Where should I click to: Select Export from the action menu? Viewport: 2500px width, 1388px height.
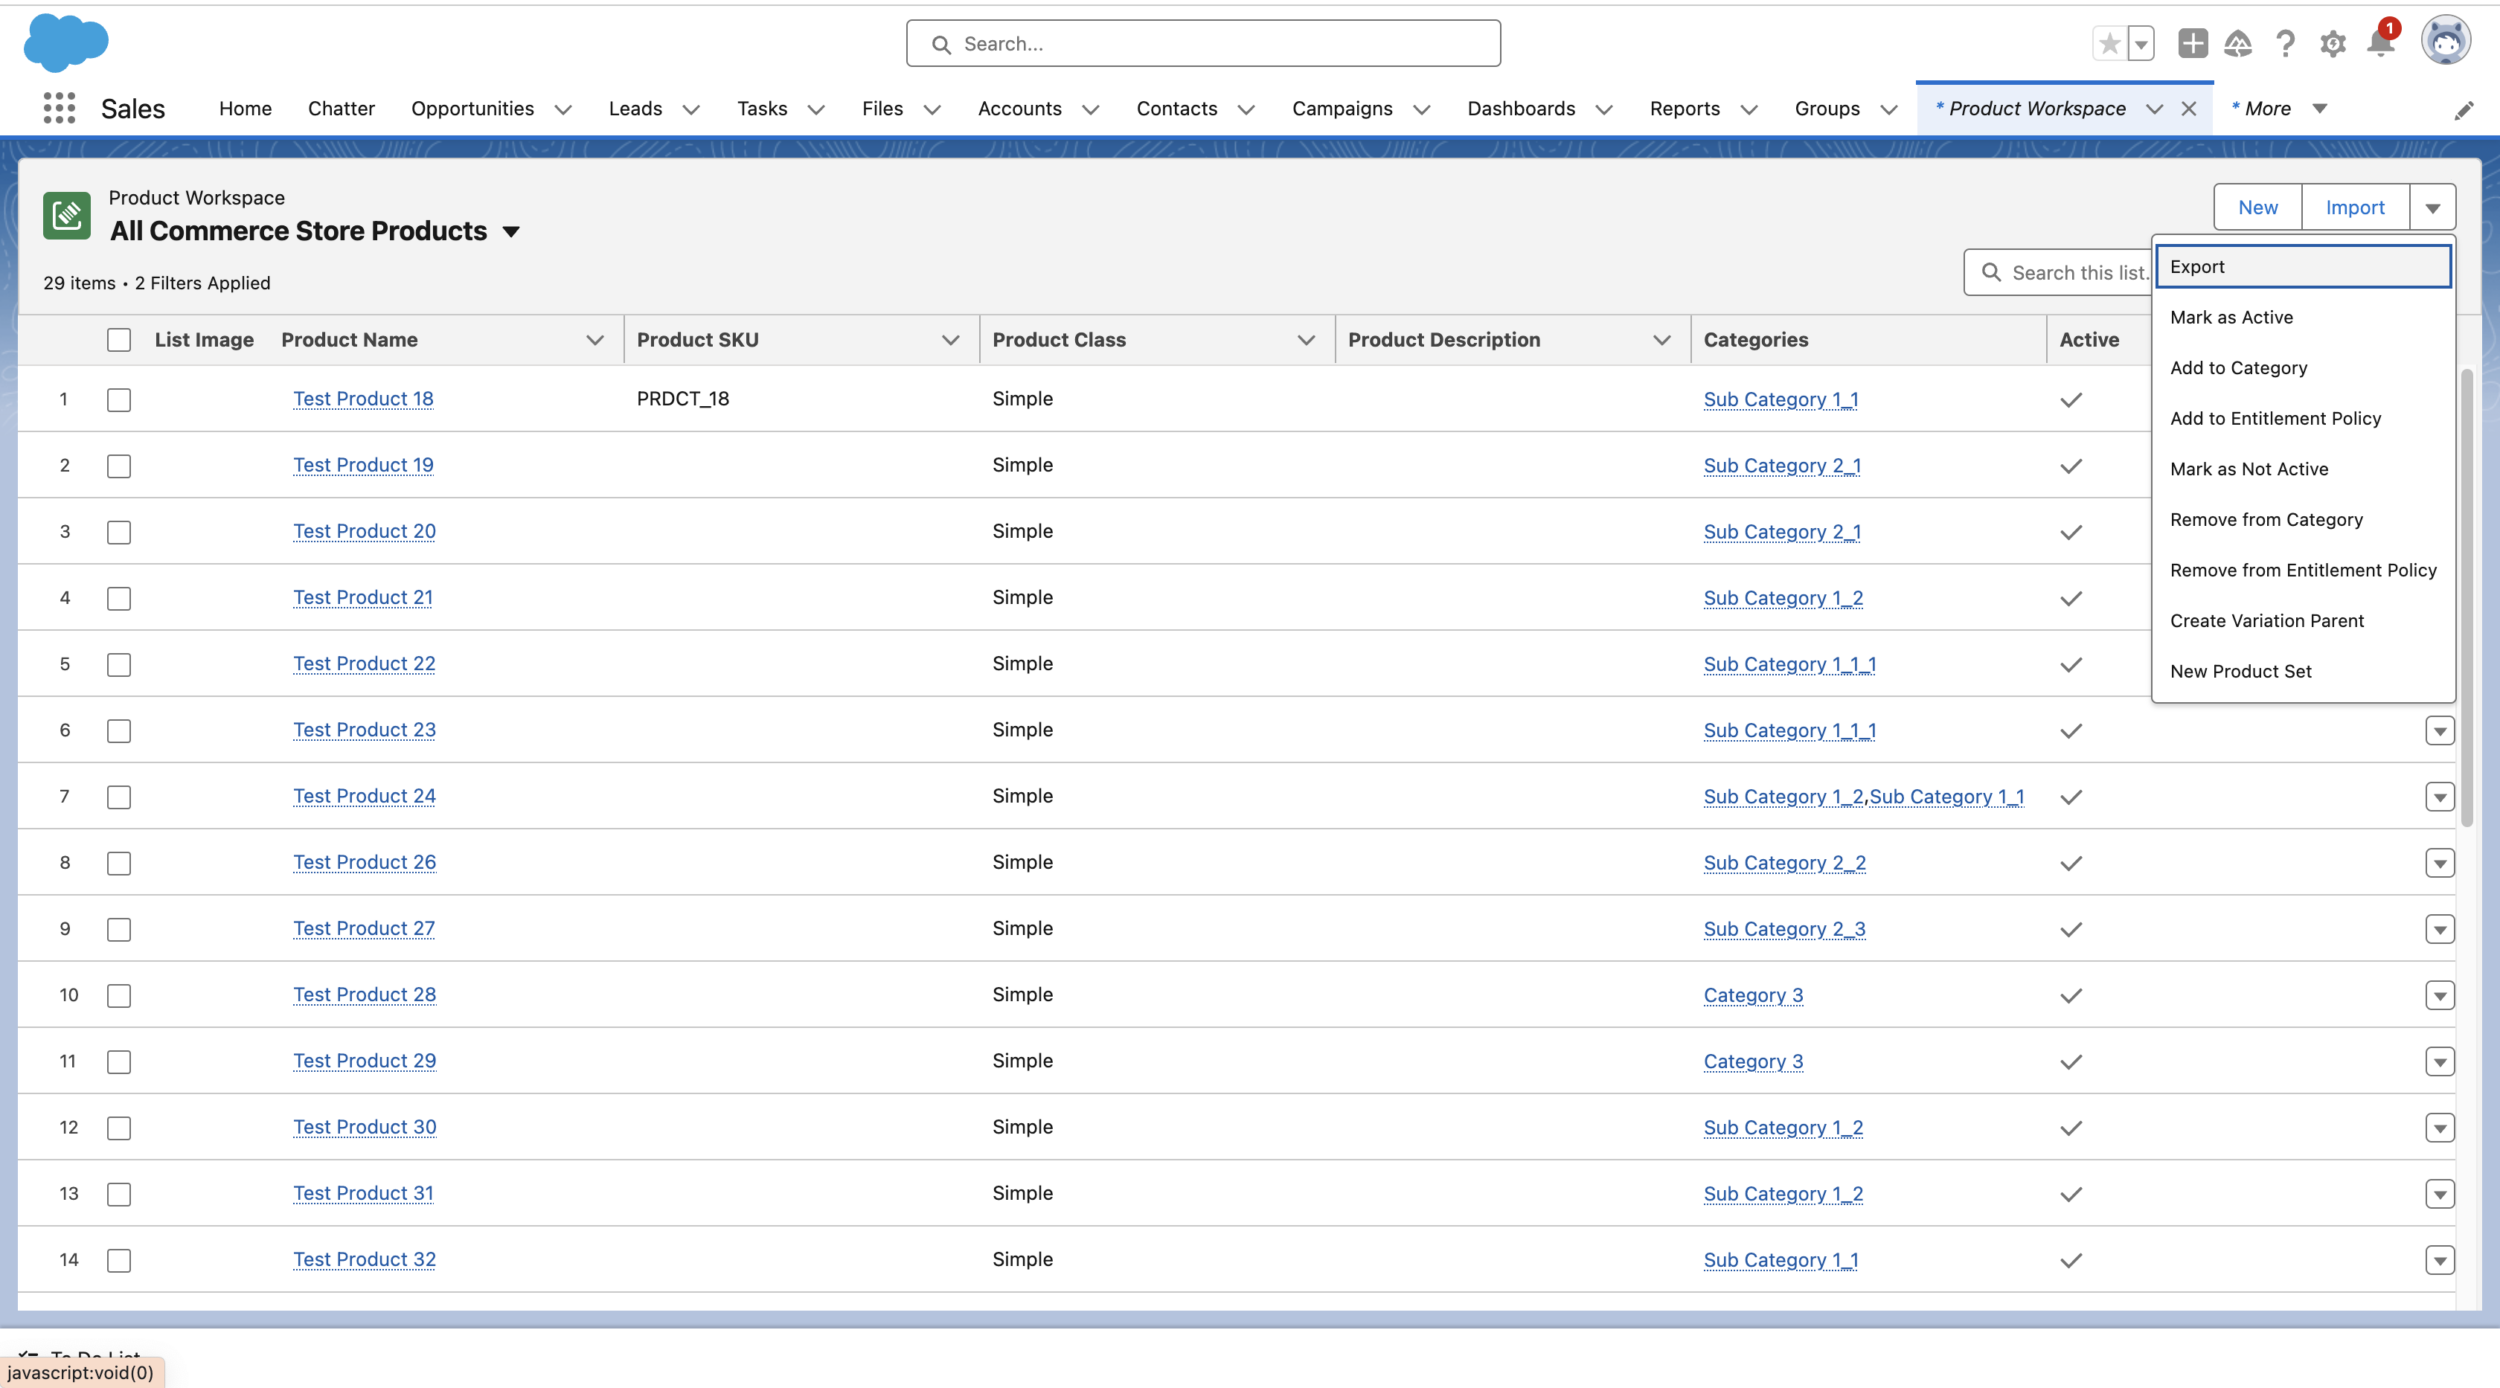coord(2302,265)
